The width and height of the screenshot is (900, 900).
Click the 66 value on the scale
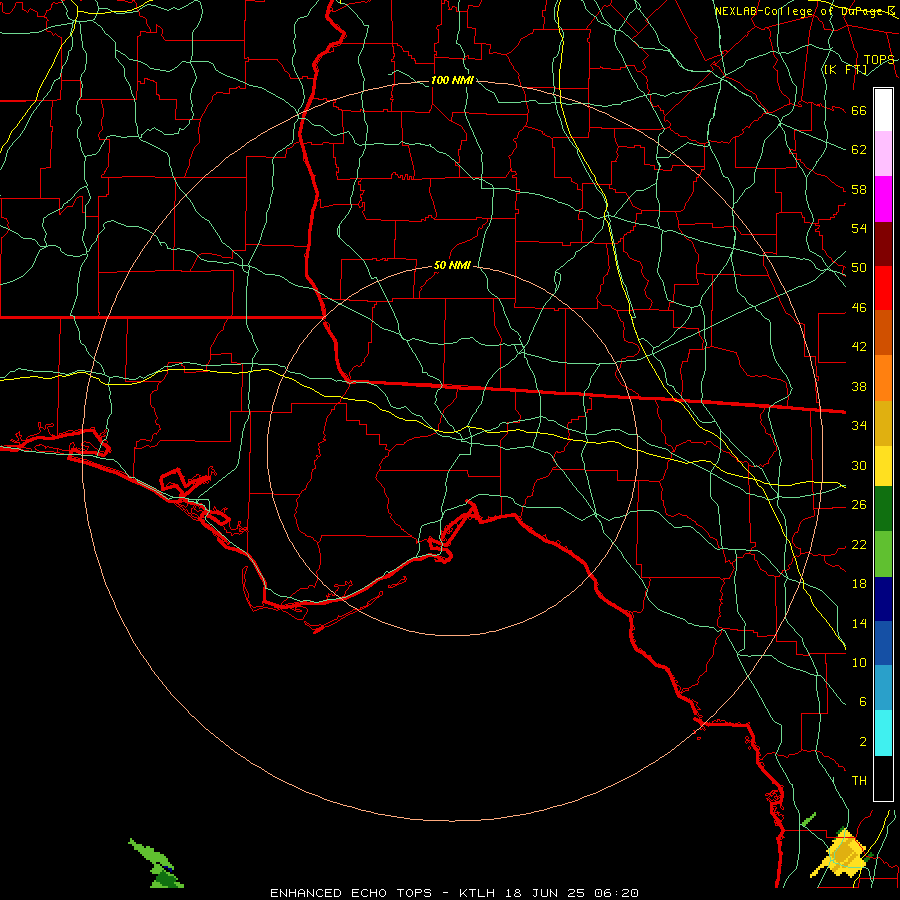click(x=859, y=111)
